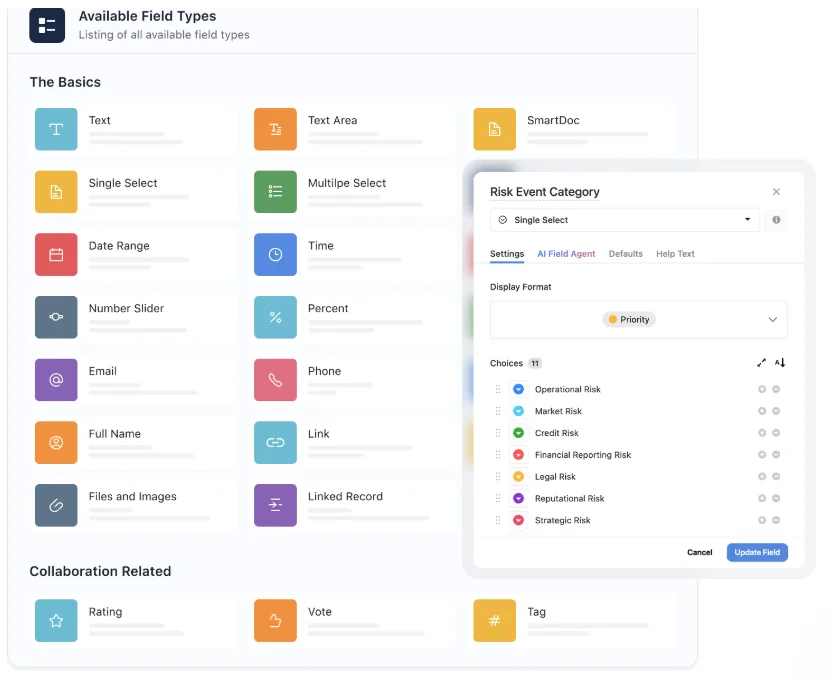Choose the Date Range calendar icon
This screenshot has width=831, height=681.
(56, 254)
